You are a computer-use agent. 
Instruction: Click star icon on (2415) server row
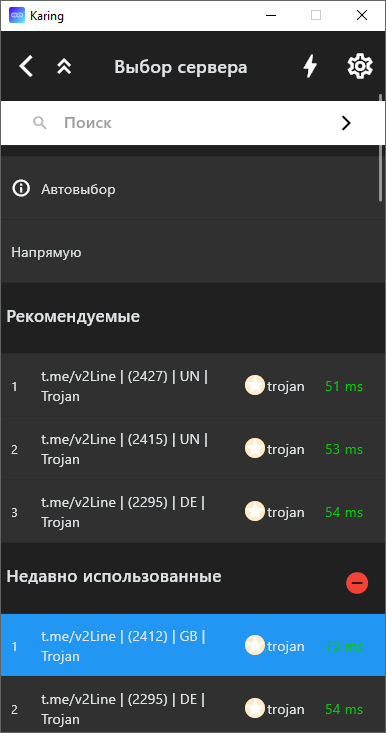(255, 449)
